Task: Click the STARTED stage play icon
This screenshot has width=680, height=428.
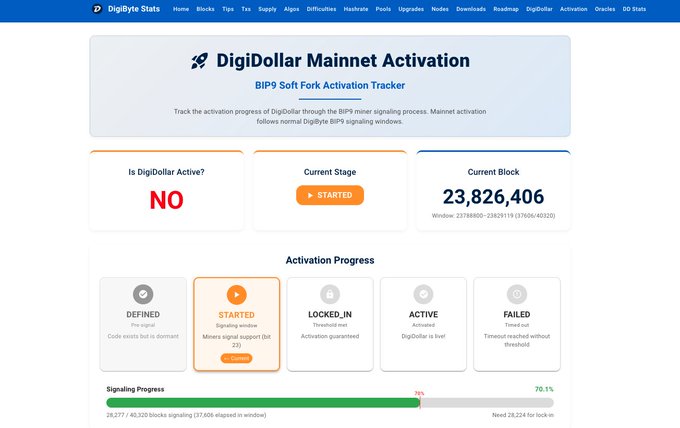Action: pos(236,295)
